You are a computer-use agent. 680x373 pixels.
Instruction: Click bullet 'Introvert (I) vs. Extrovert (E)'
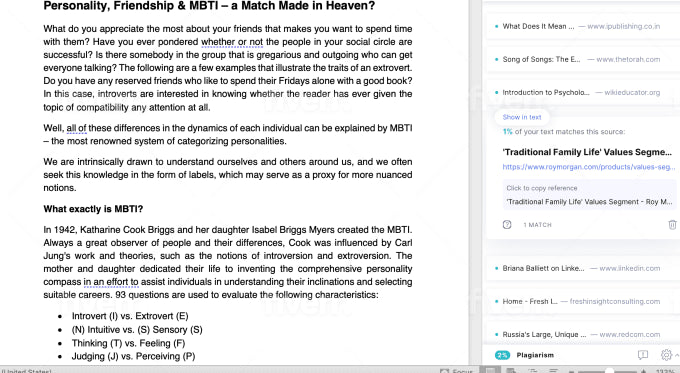point(130,316)
